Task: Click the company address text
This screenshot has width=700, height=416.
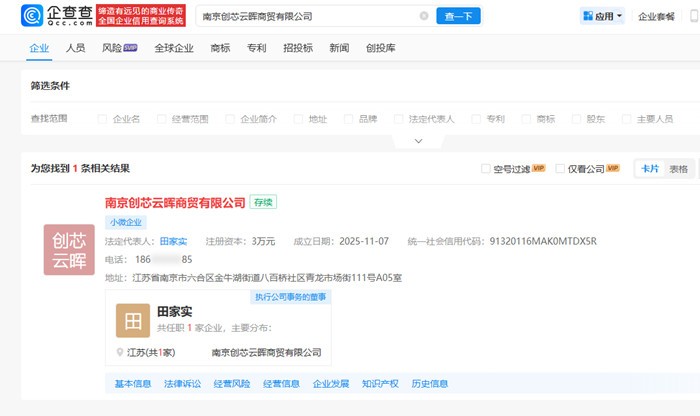Action: (267, 278)
